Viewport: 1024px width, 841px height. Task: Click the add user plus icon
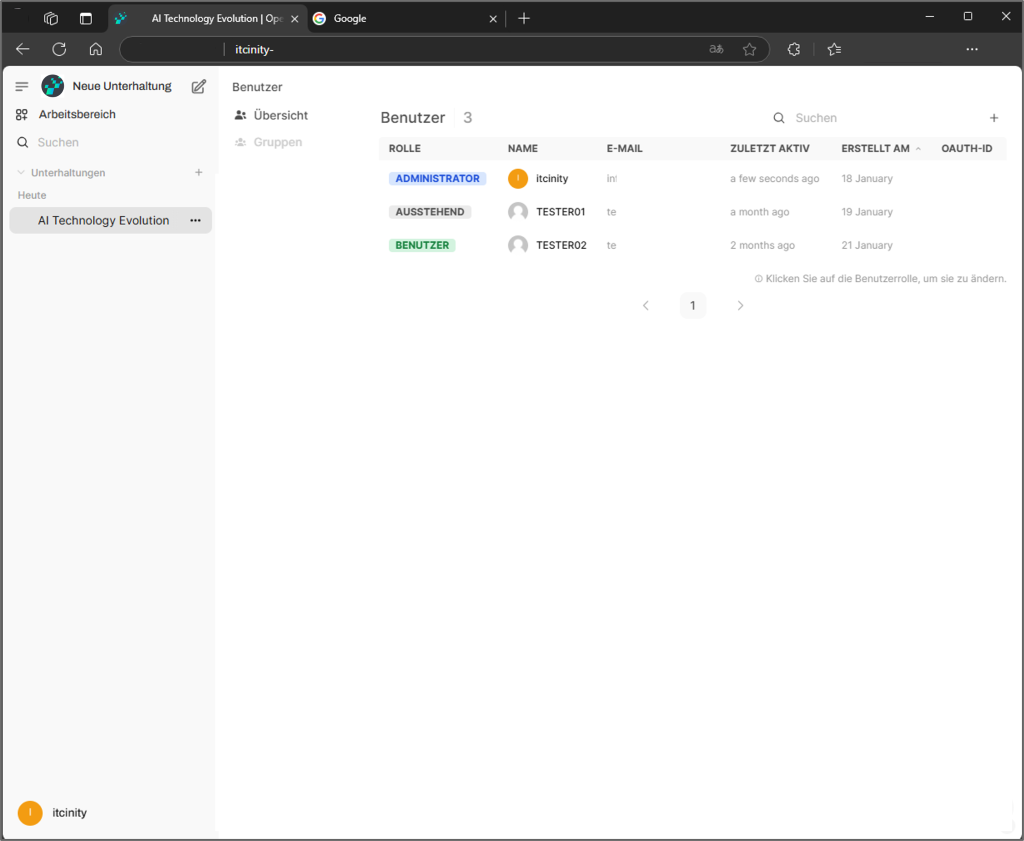coord(993,118)
